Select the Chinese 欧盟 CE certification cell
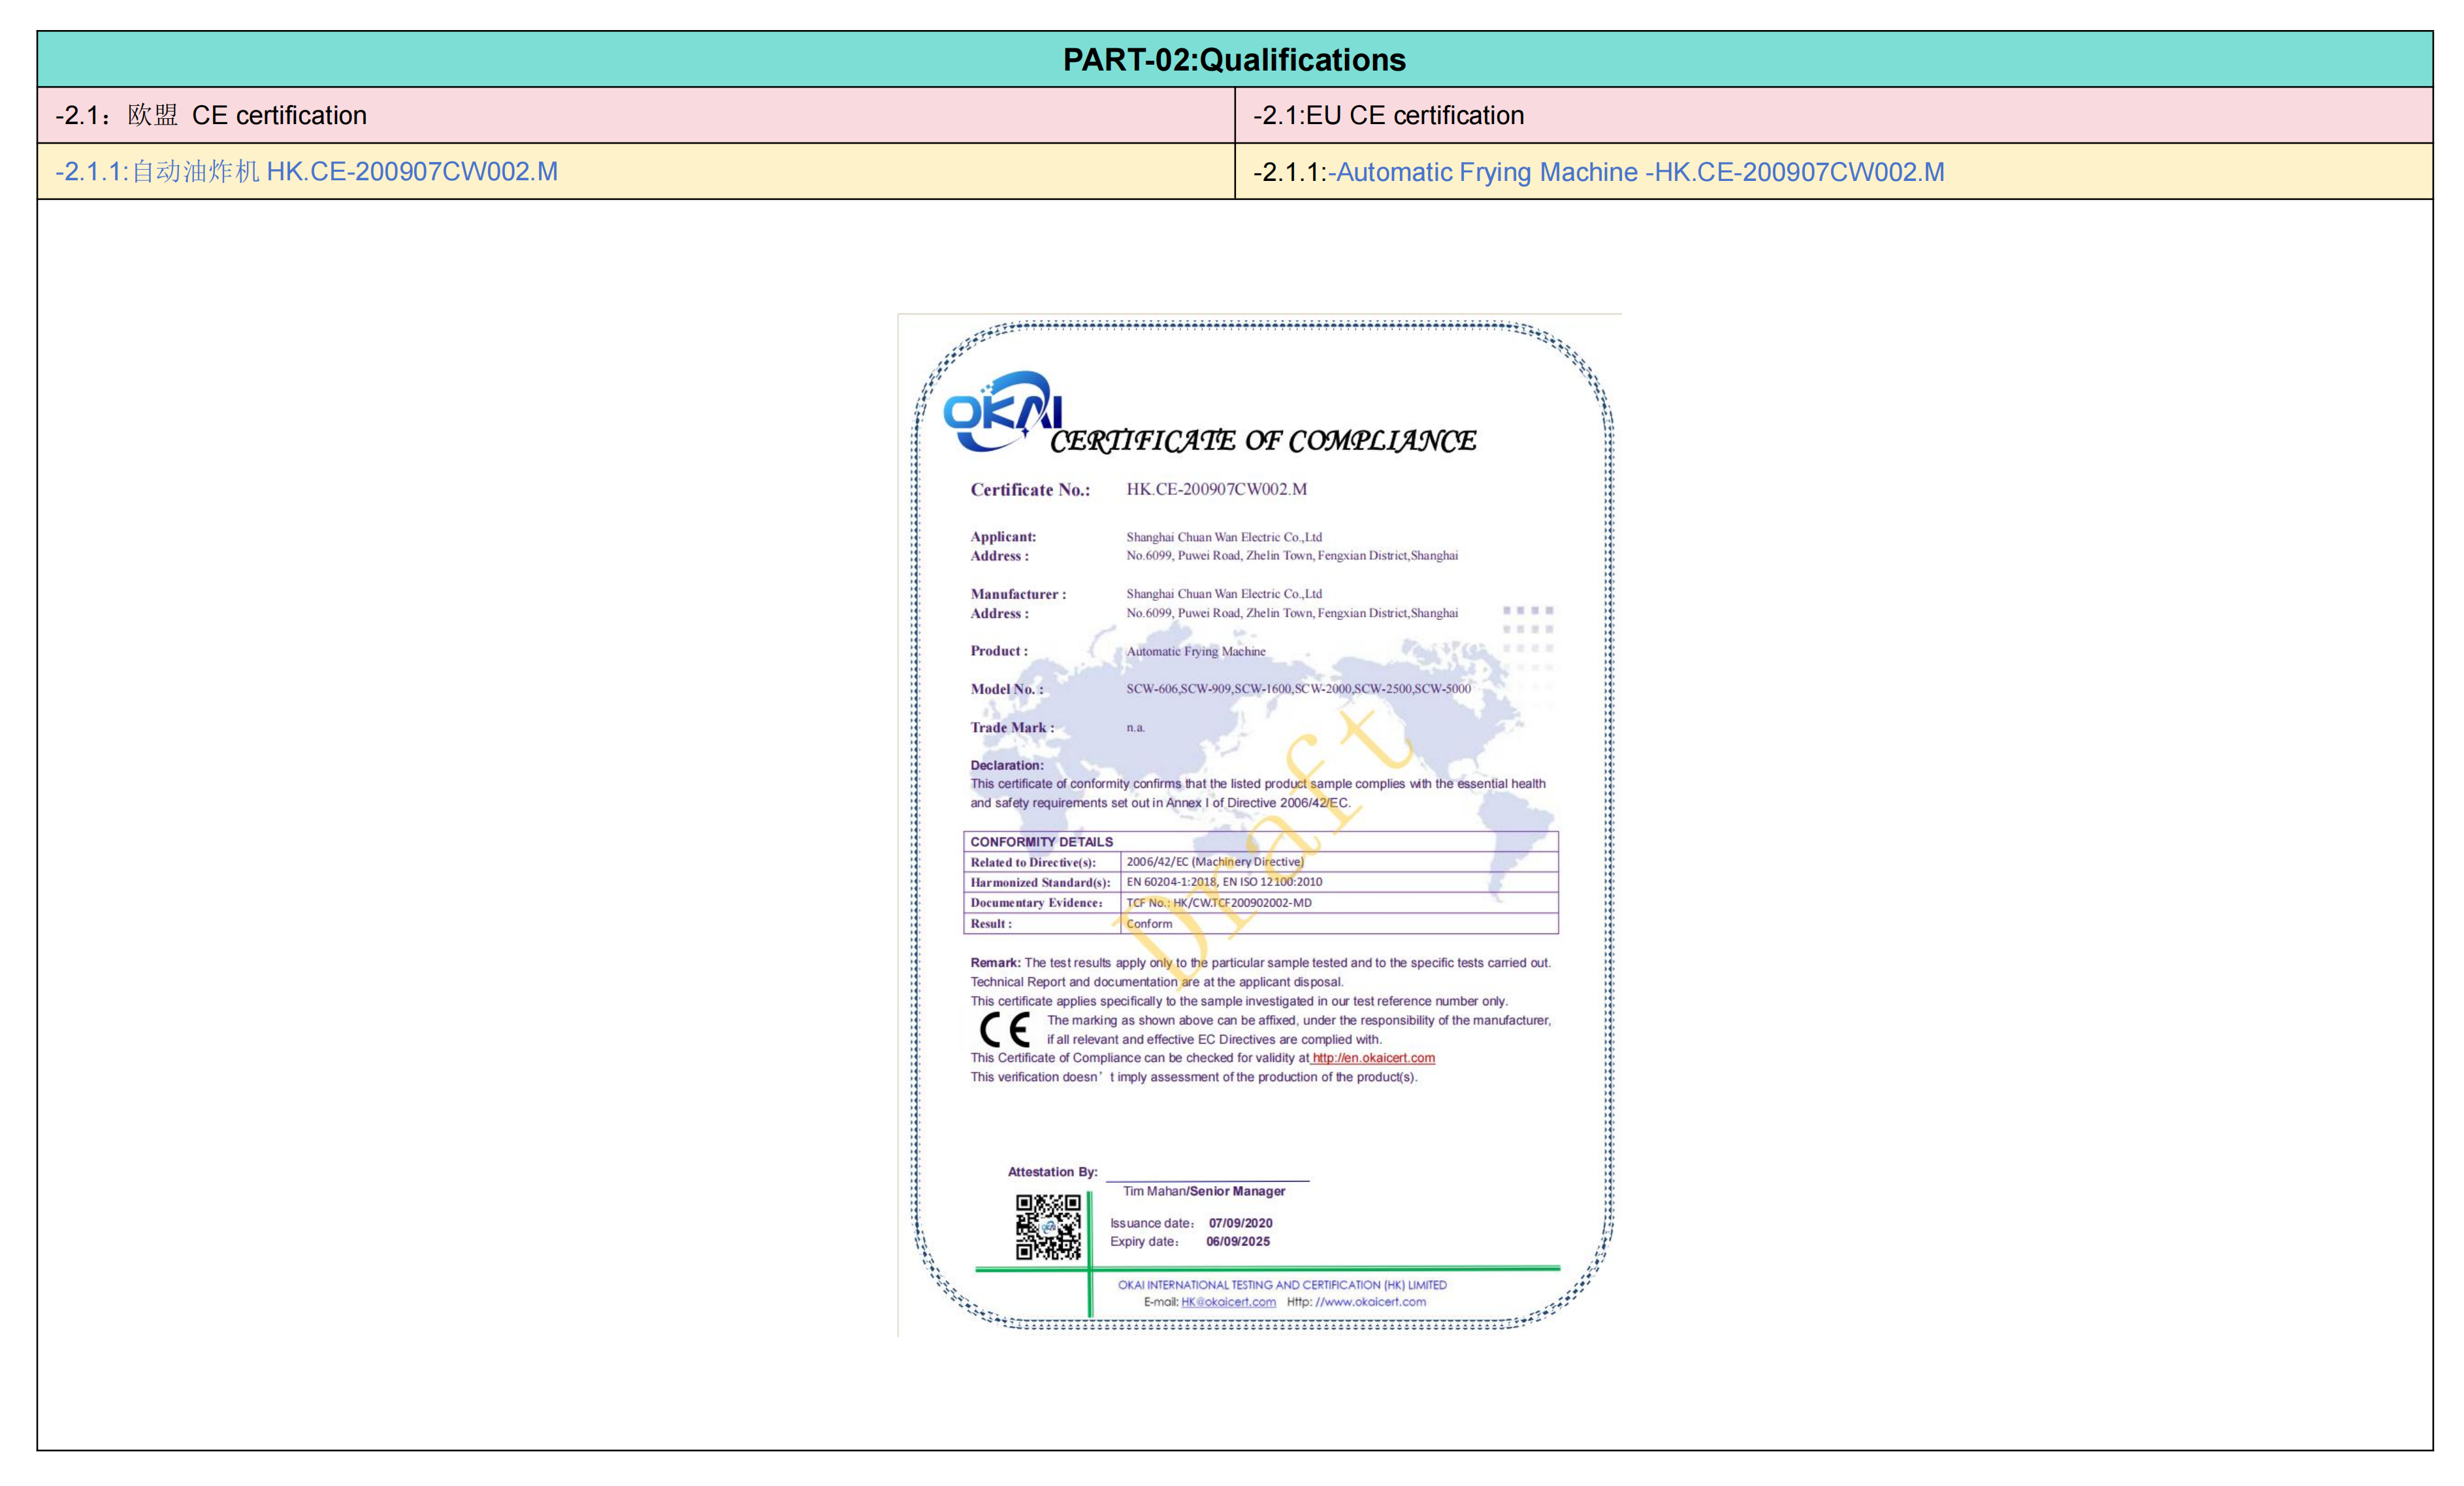This screenshot has width=2464, height=1486. [x=212, y=116]
